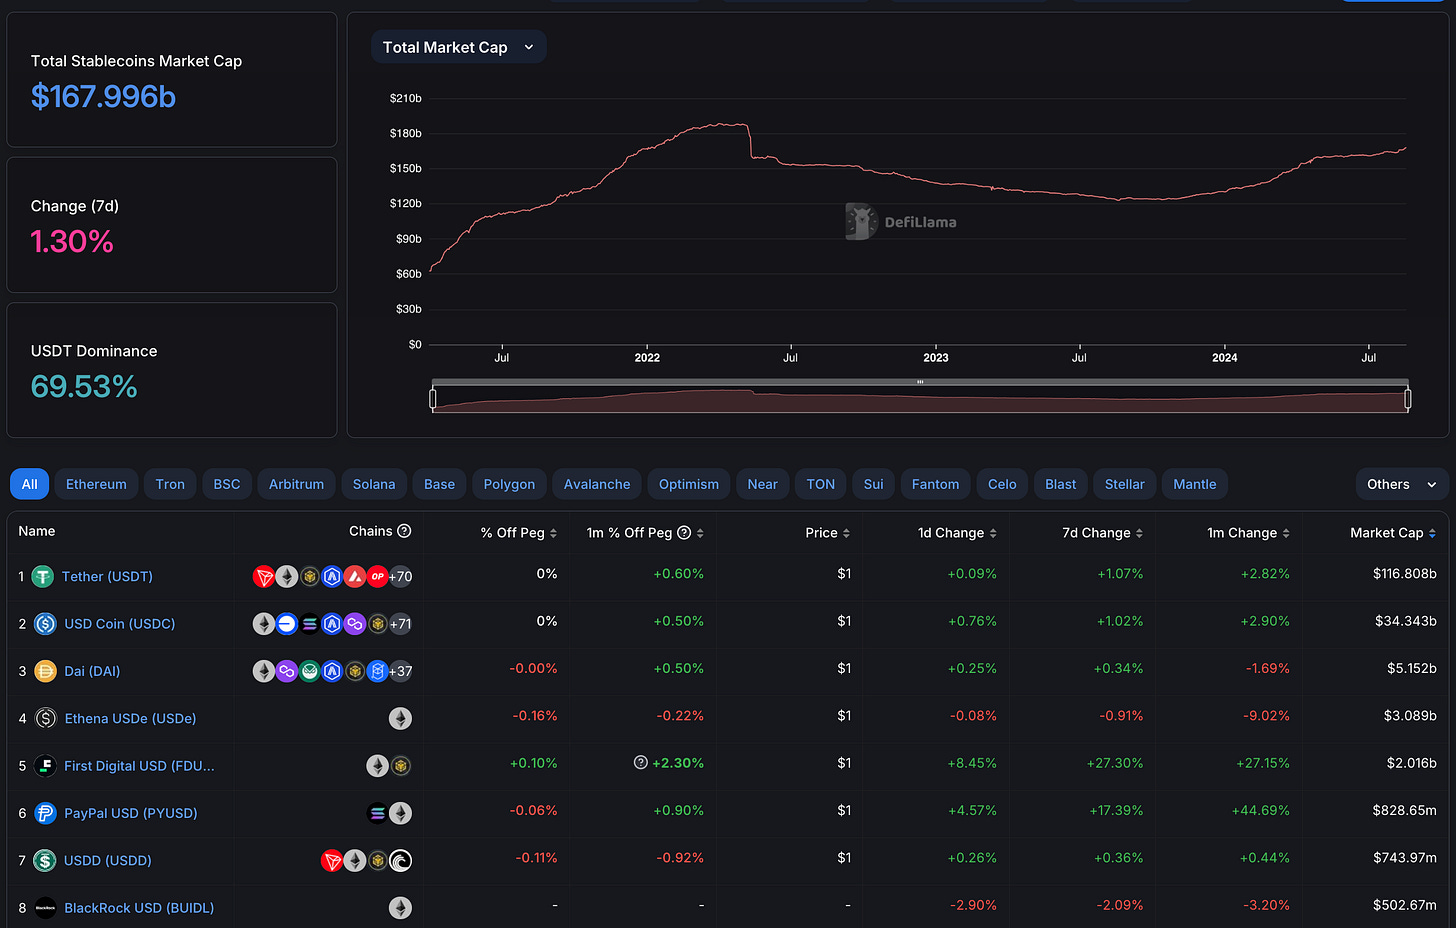Click the left handle of chart range slider
The image size is (1456, 928).
point(433,400)
